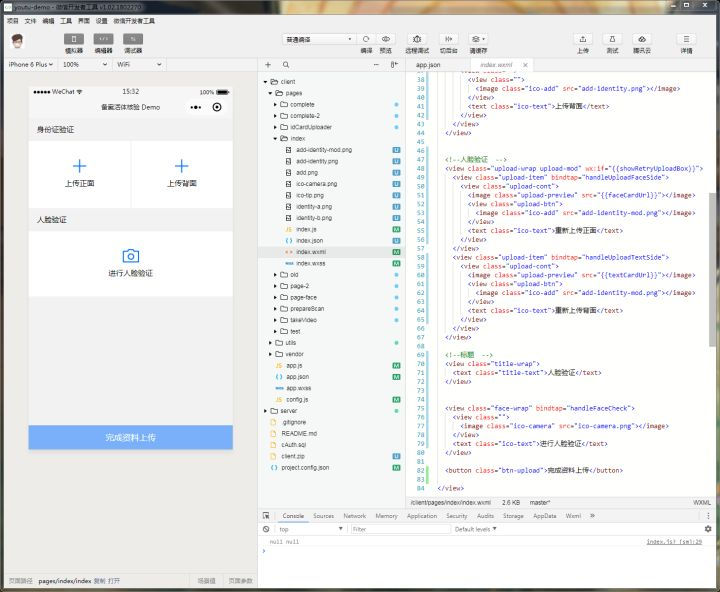Image resolution: width=720 pixels, height=592 pixels.
Task: Click the user avatar in toolbar
Action: [x=17, y=41]
